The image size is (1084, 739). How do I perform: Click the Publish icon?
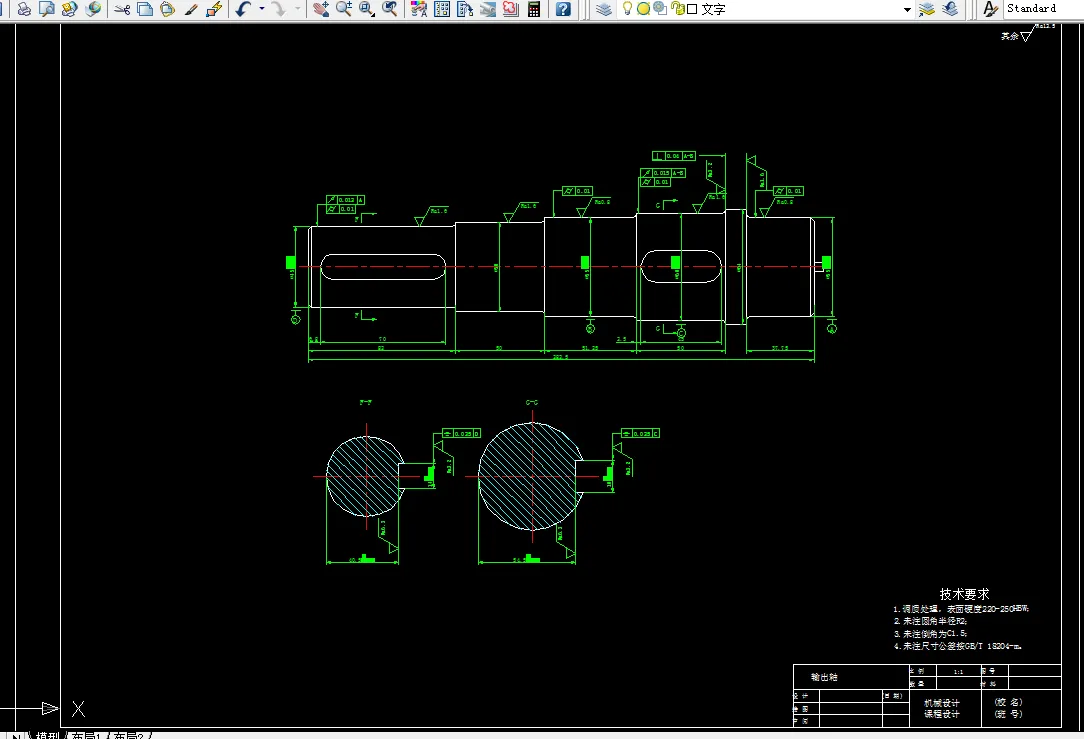pos(69,9)
